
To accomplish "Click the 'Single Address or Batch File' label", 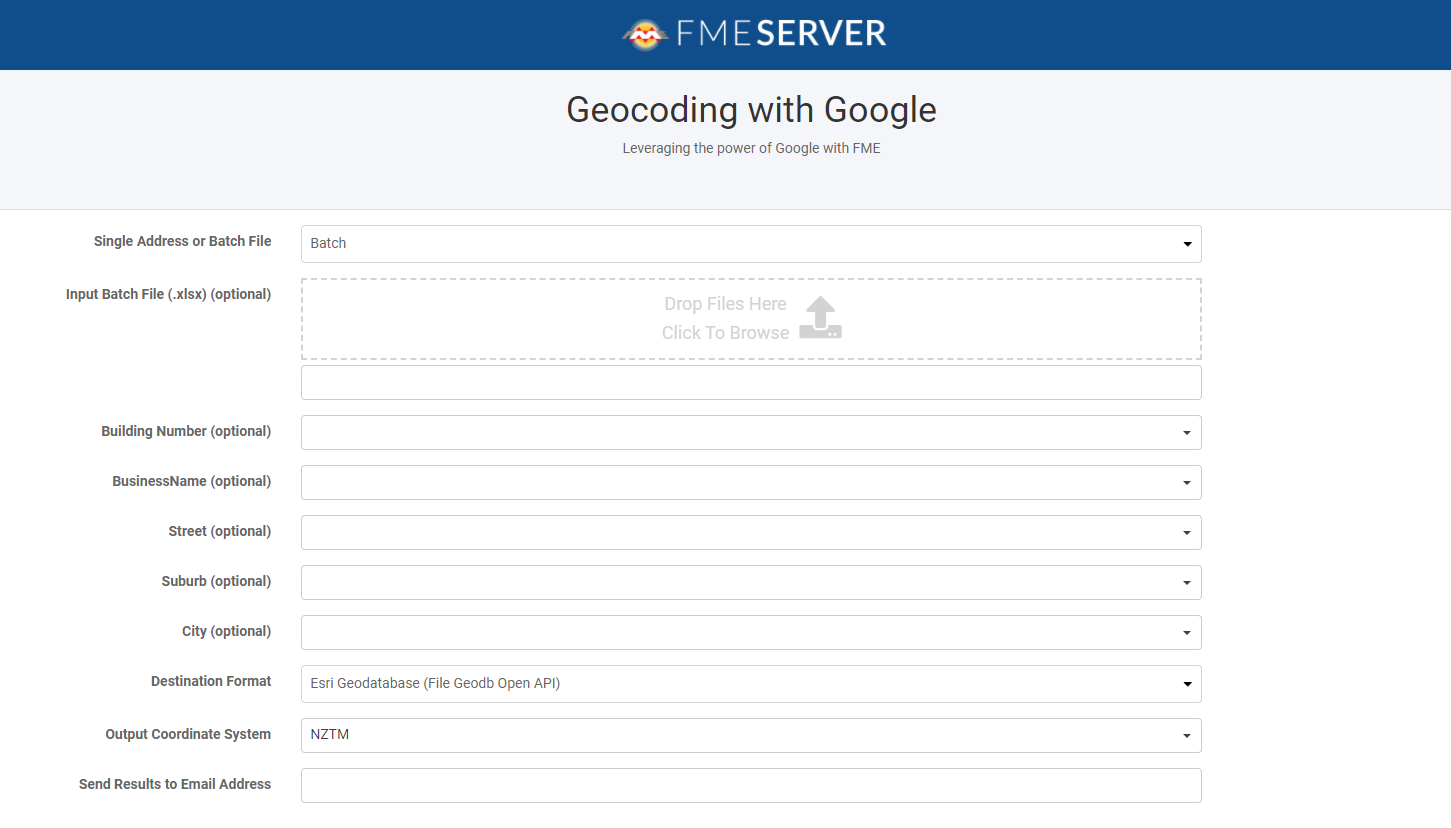I will click(182, 241).
